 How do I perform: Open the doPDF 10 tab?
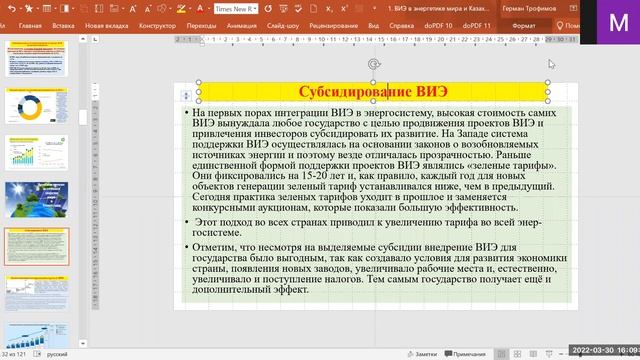click(x=438, y=26)
